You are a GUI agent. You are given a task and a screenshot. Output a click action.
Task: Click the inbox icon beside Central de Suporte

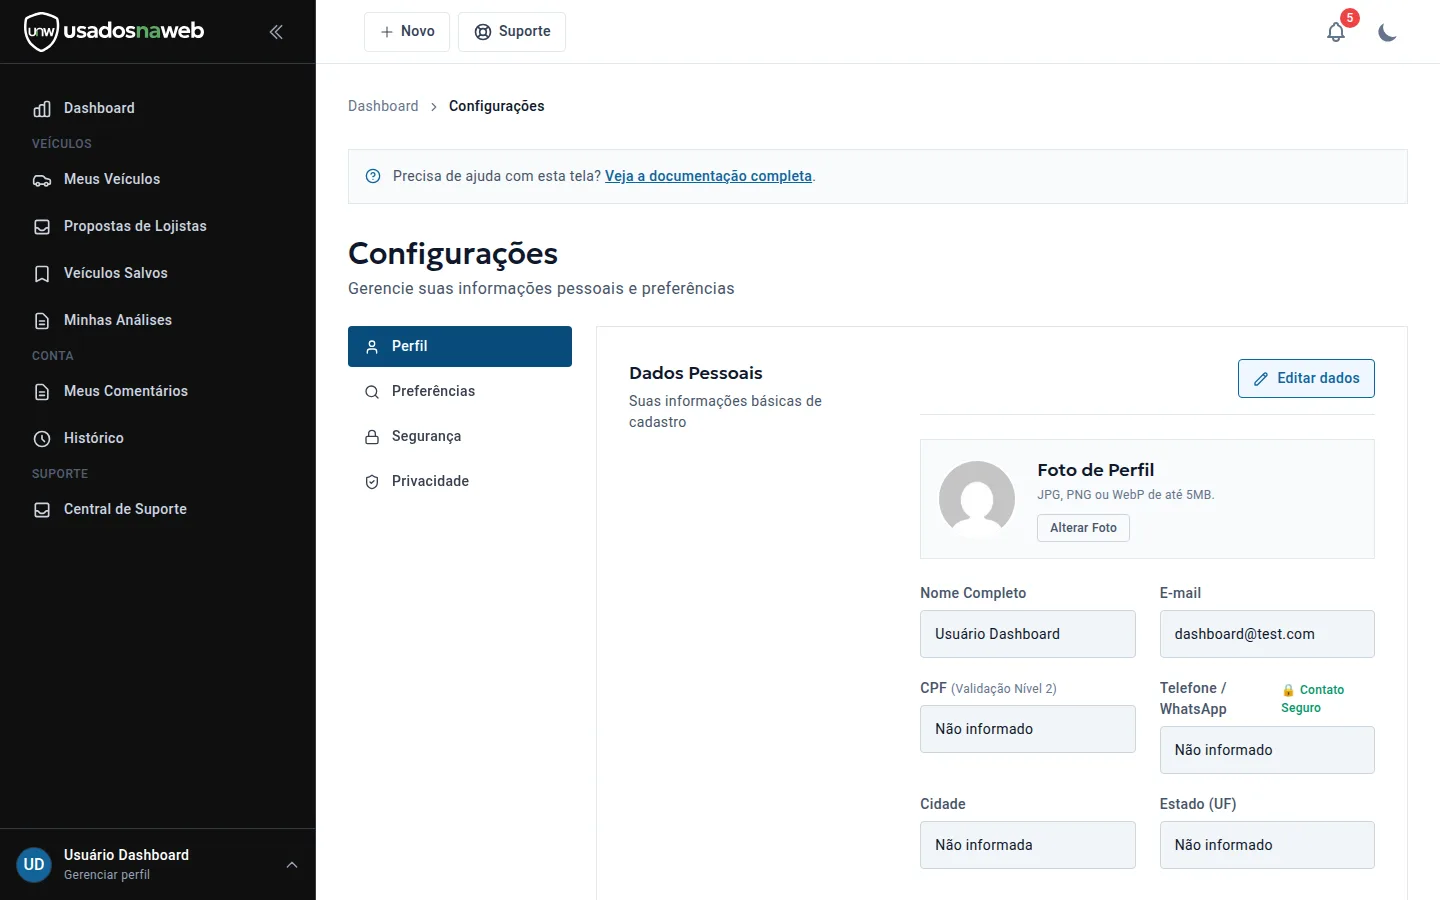[42, 510]
